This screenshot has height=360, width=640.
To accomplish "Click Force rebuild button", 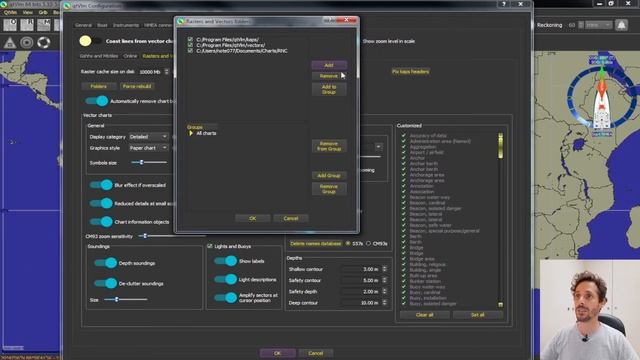I will point(137,86).
